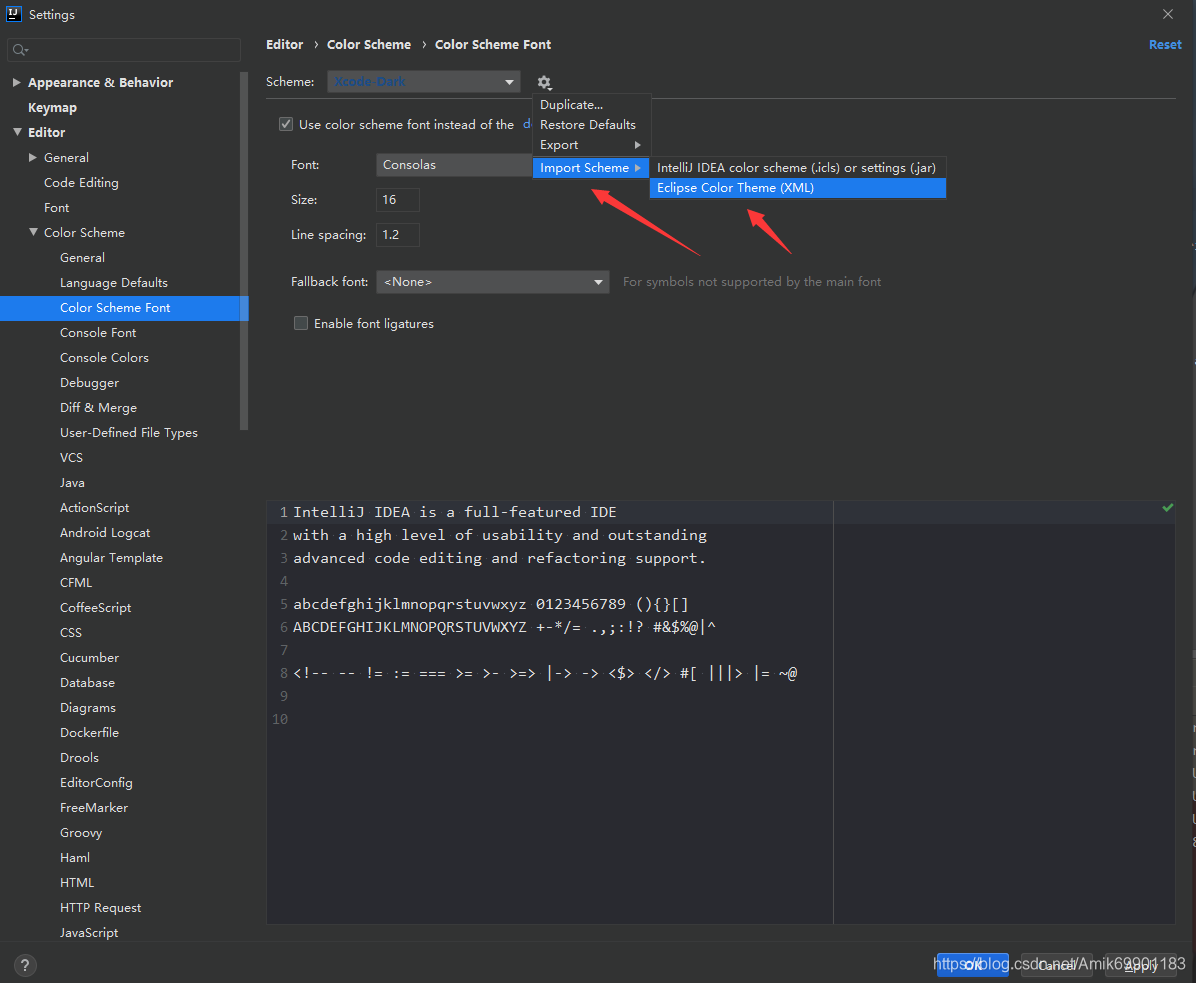Click the OK button
Viewport: 1196px width, 983px height.
coord(973,965)
